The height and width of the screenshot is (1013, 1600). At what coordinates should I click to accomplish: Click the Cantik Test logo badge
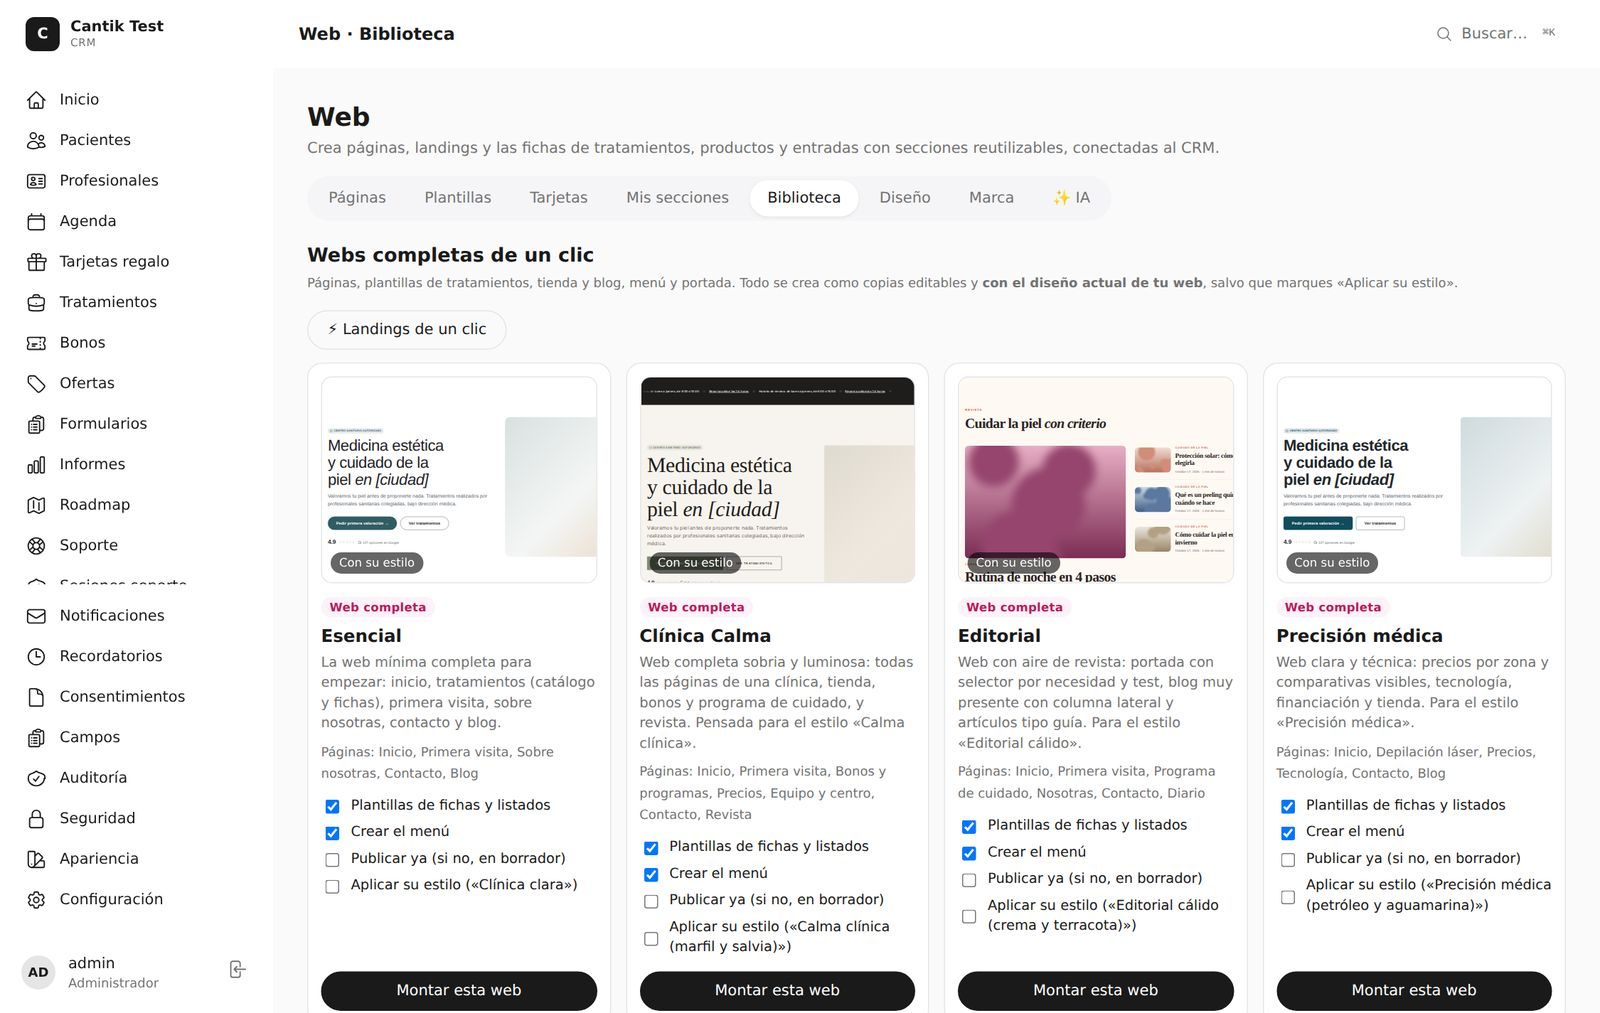pos(42,33)
